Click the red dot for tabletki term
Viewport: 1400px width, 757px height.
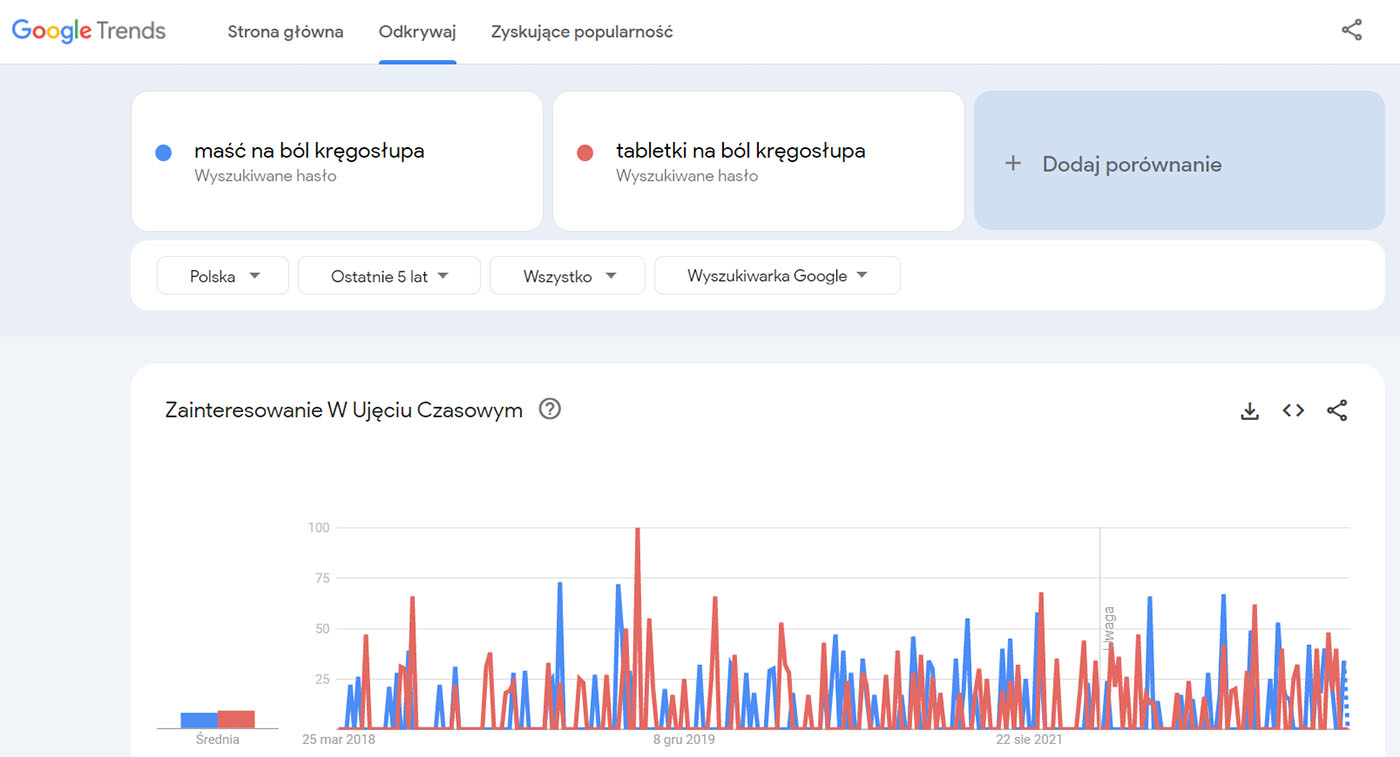(585, 153)
